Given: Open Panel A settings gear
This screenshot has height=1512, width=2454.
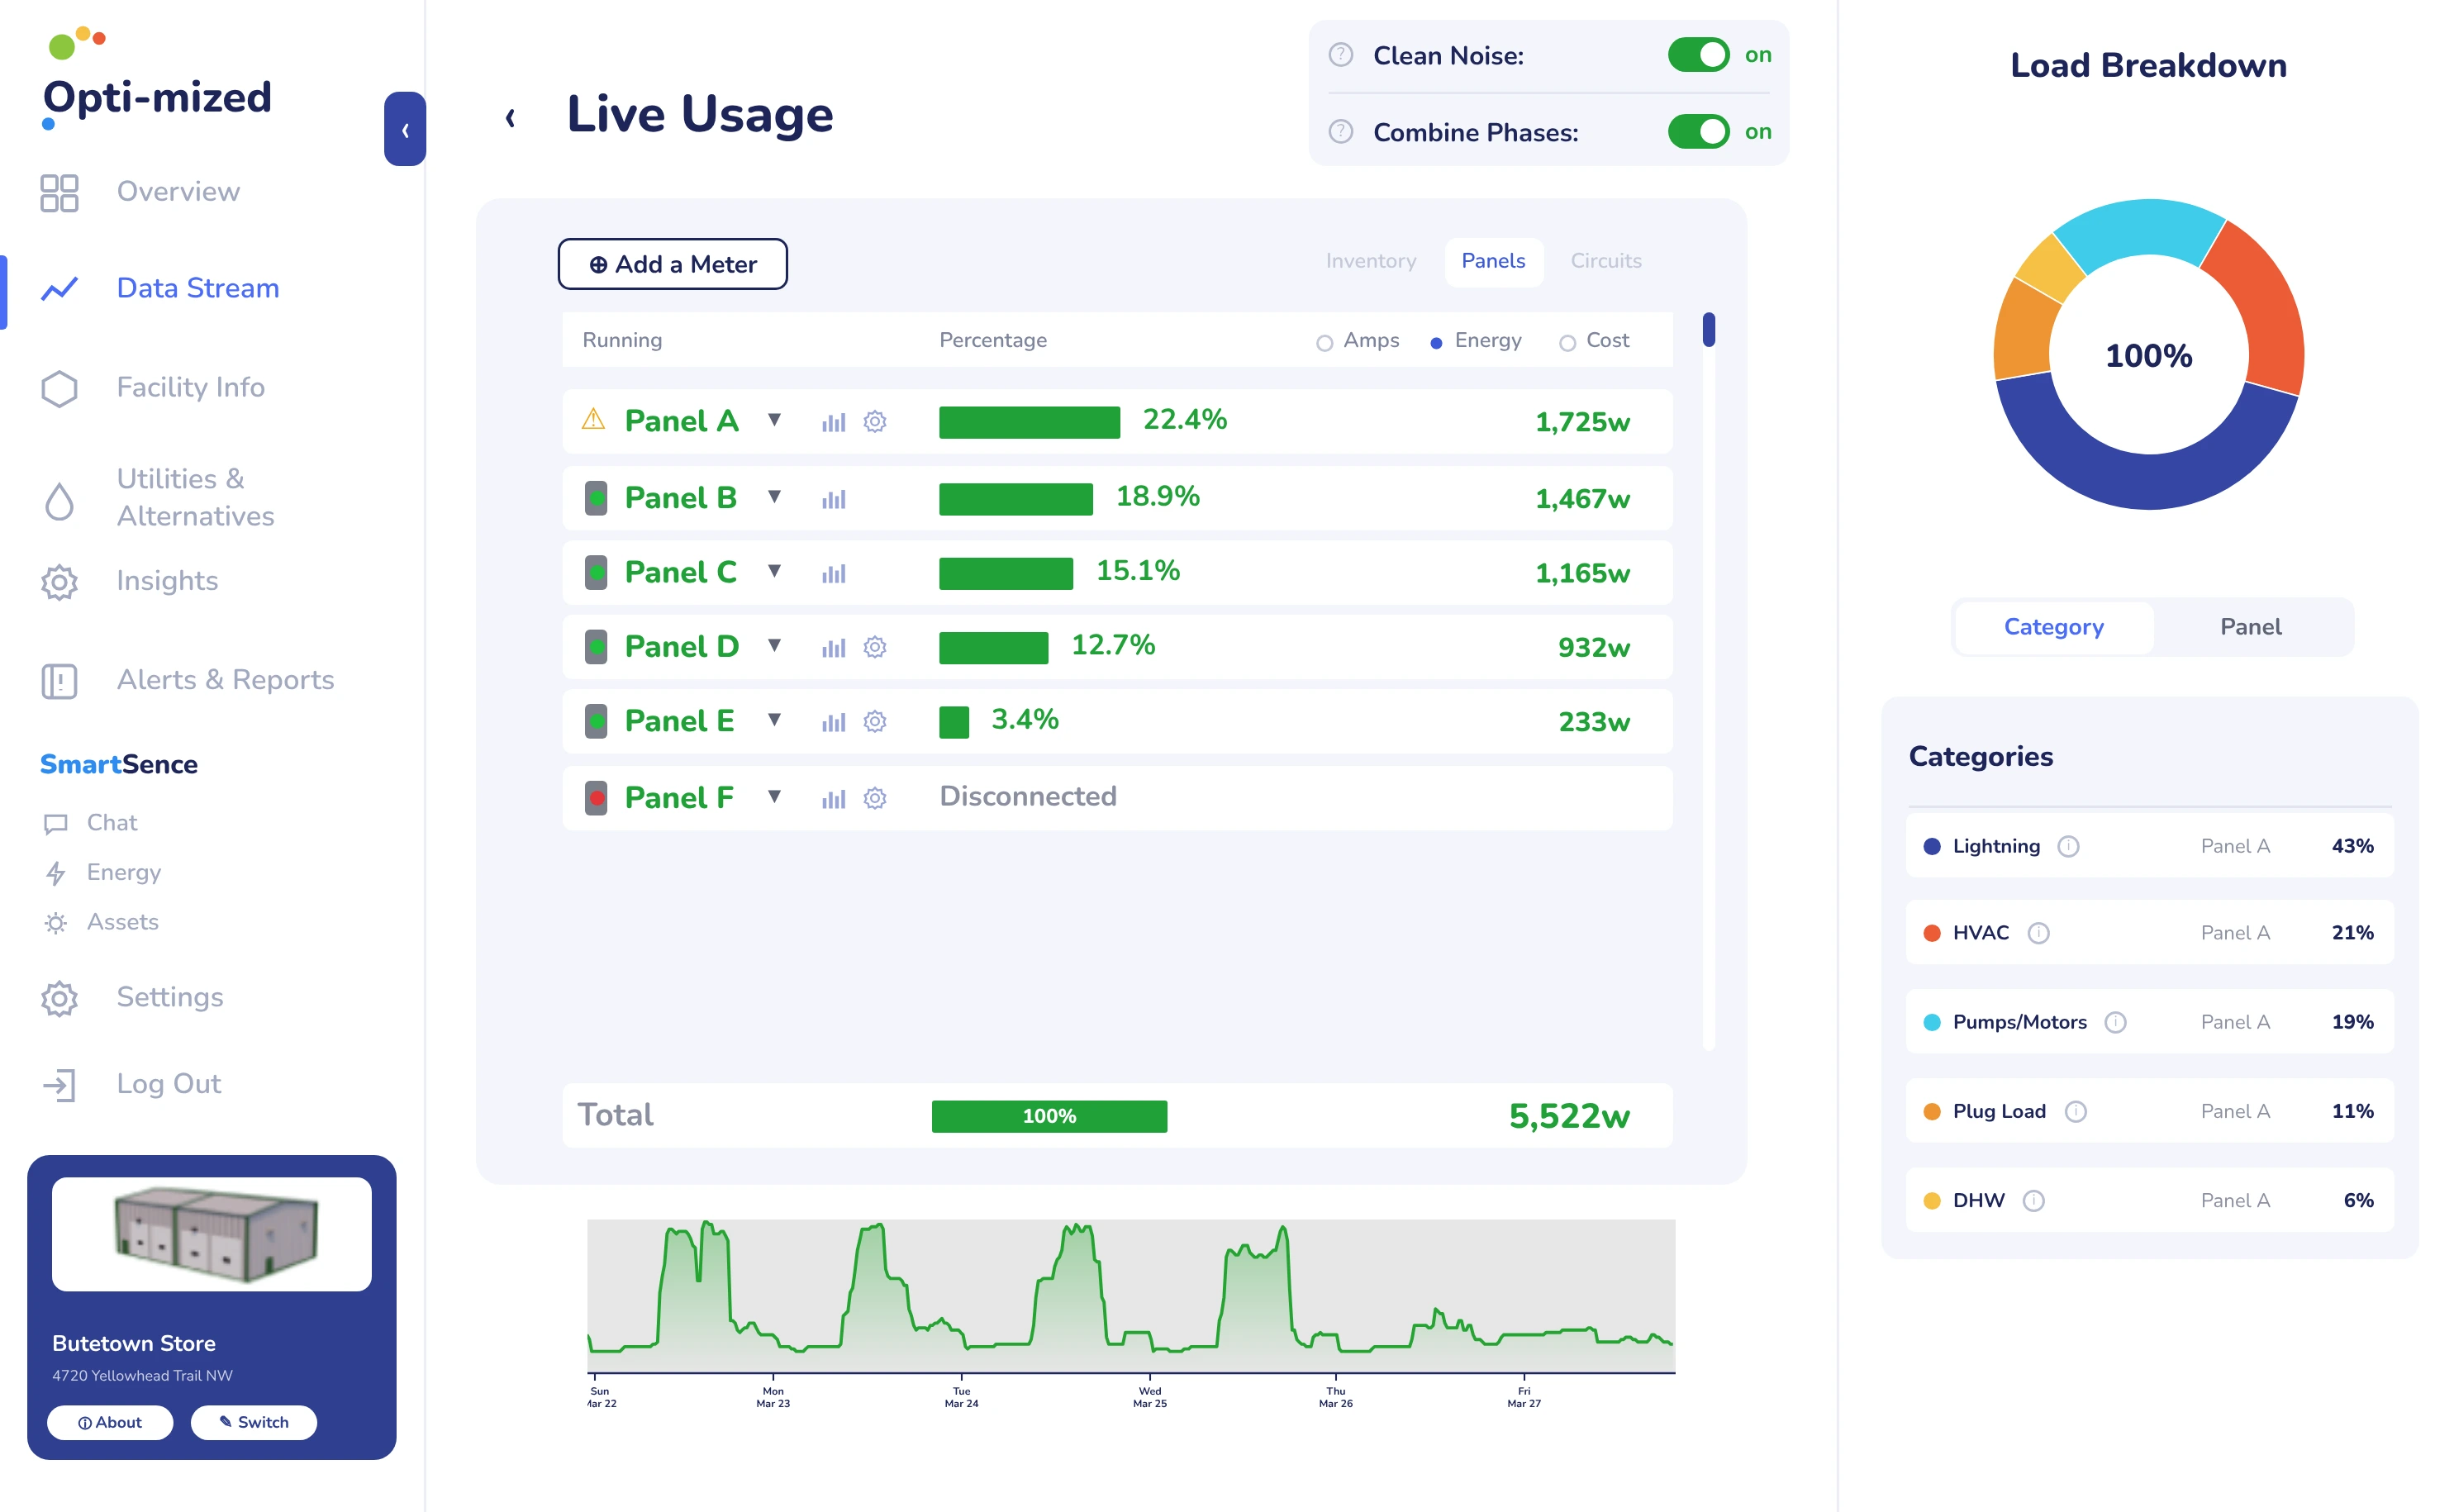Looking at the screenshot, I should pyautogui.click(x=875, y=422).
